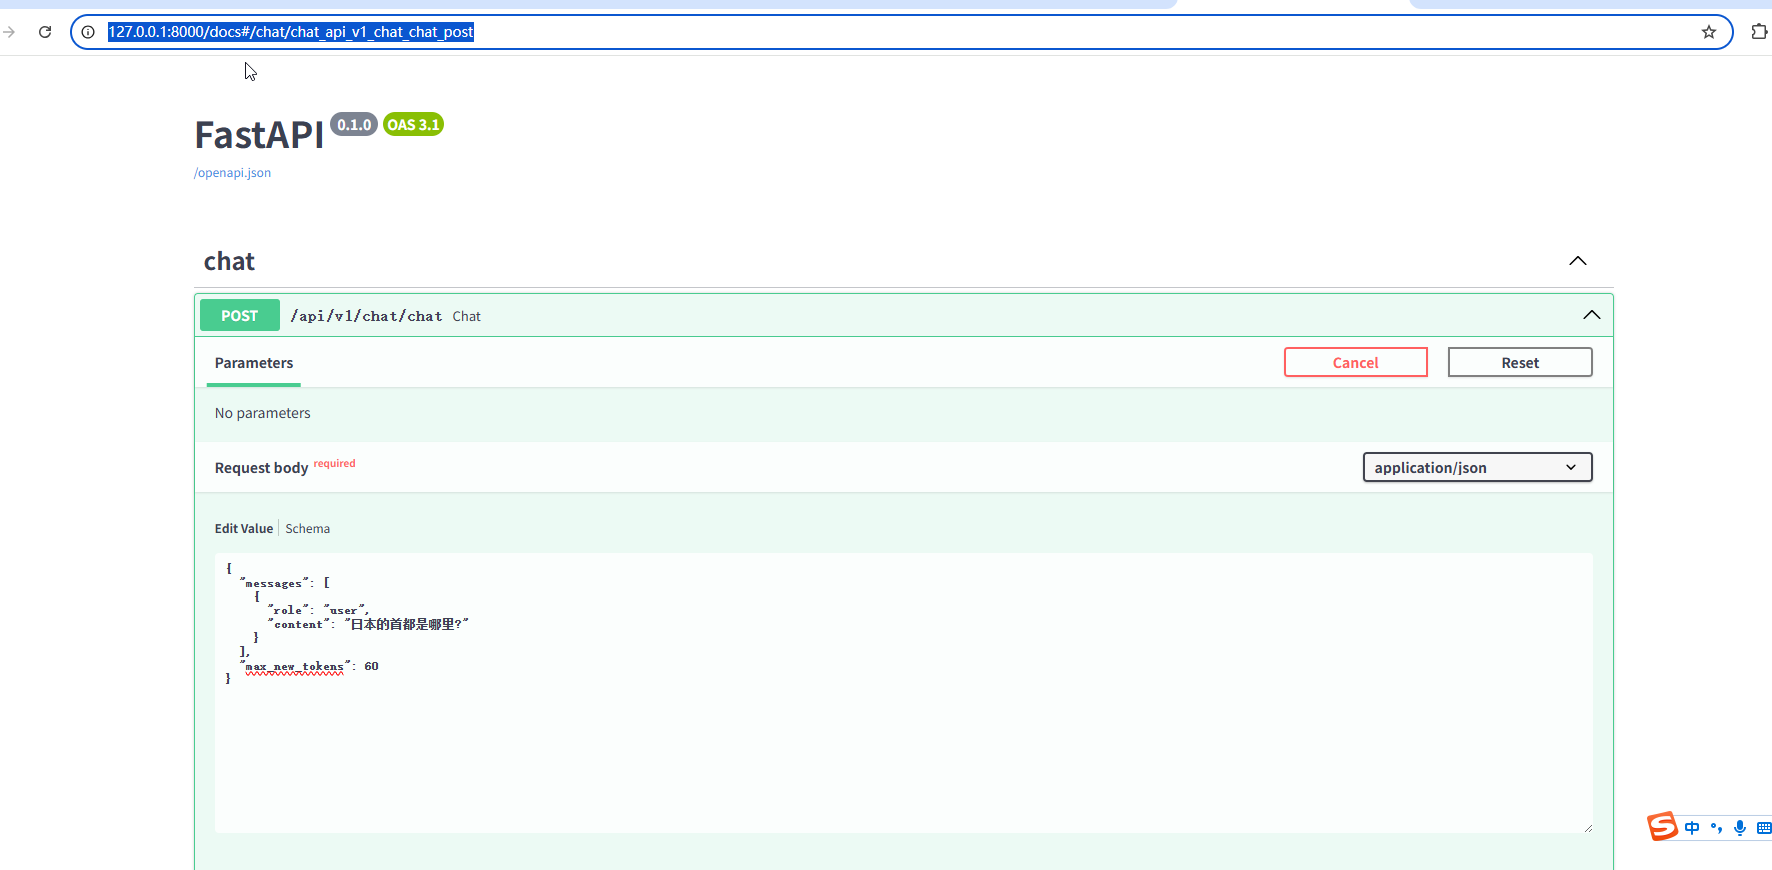Click the forward navigation arrow

coord(9,32)
